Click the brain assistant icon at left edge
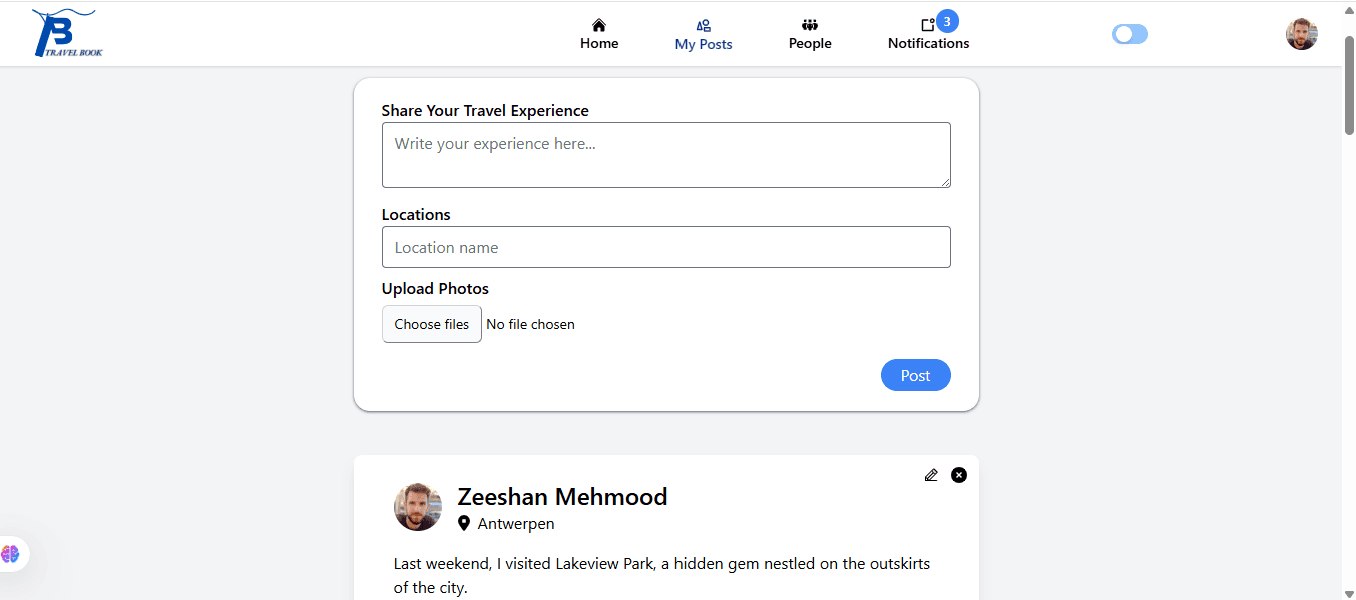Image resolution: width=1356 pixels, height=600 pixels. click(x=11, y=554)
